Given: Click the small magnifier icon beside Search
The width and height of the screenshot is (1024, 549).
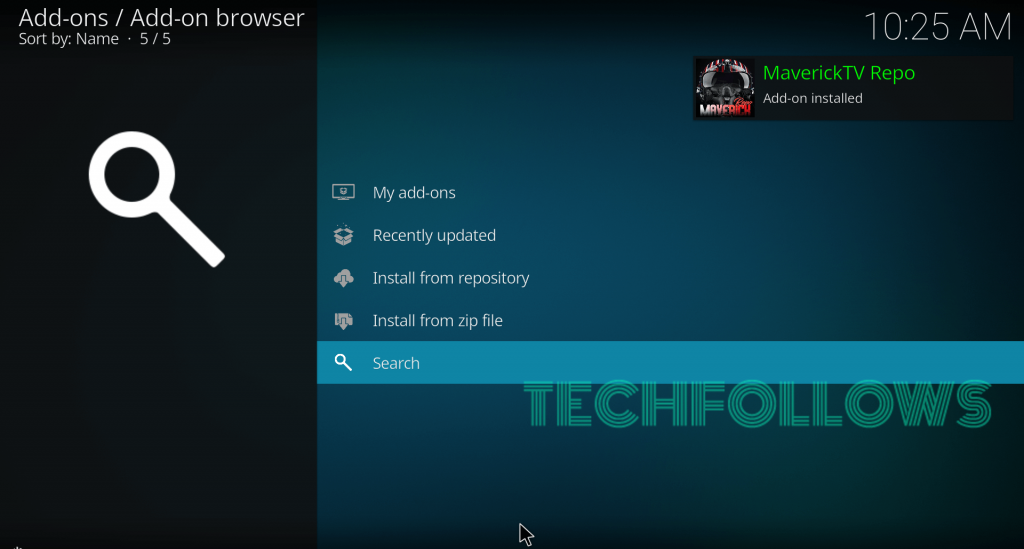Looking at the screenshot, I should (344, 362).
